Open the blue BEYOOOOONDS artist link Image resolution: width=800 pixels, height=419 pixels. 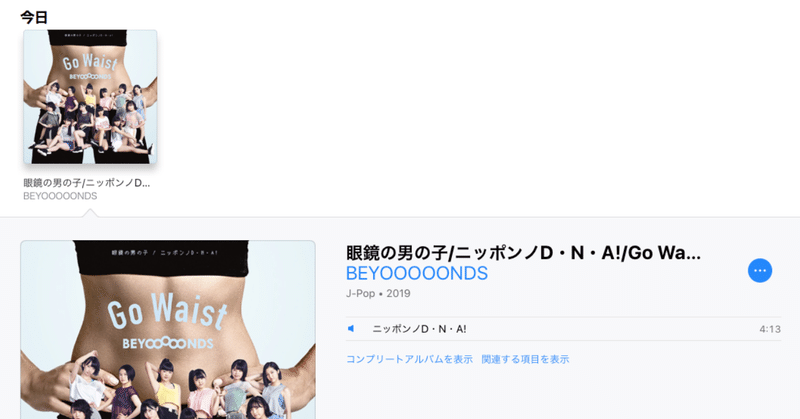click(x=417, y=274)
